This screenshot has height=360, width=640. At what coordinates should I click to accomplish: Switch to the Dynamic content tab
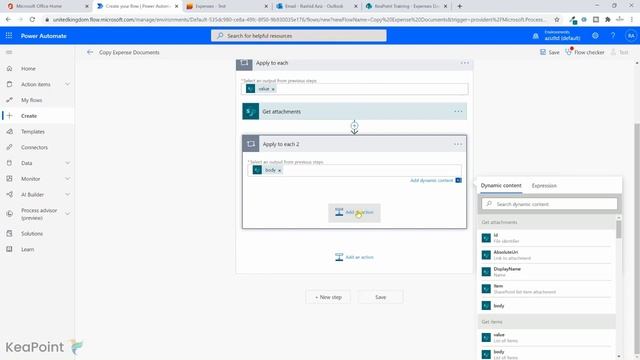[x=501, y=185]
